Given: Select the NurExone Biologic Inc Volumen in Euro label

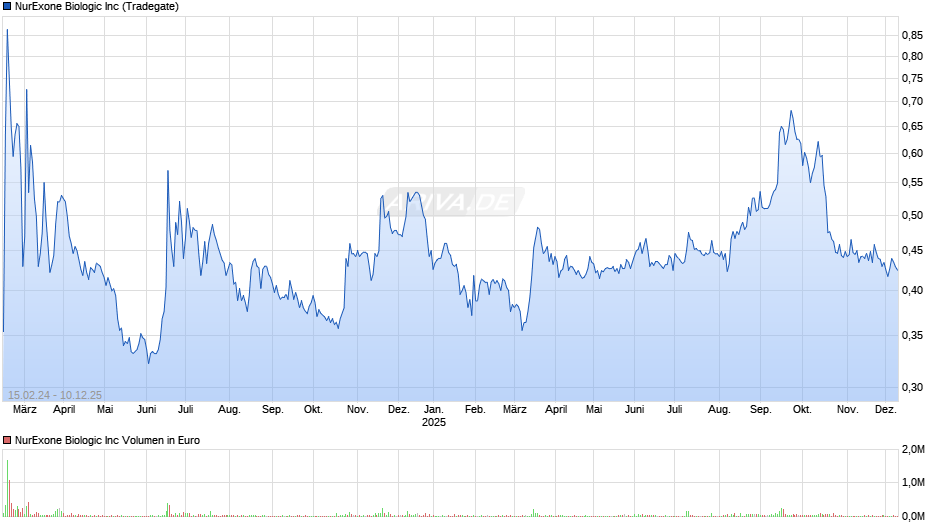Looking at the screenshot, I should tap(107, 440).
